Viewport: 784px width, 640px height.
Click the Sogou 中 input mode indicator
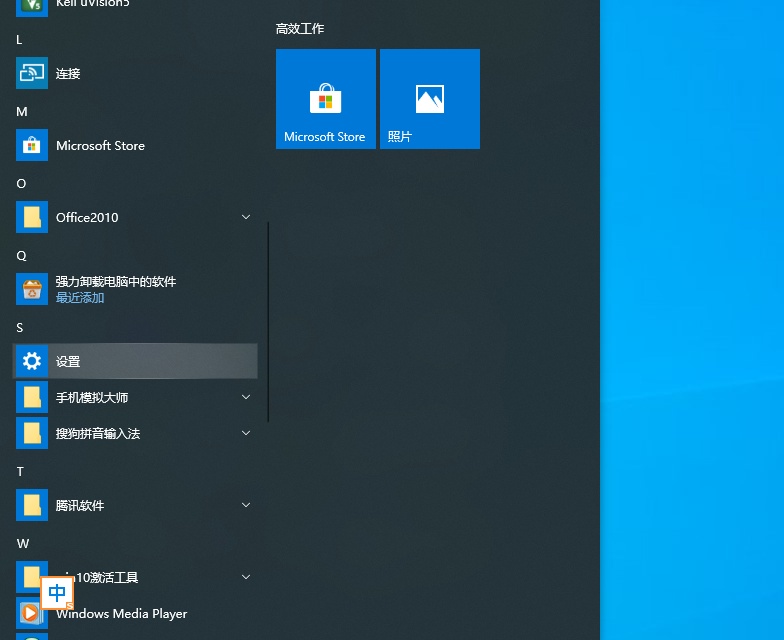(57, 593)
